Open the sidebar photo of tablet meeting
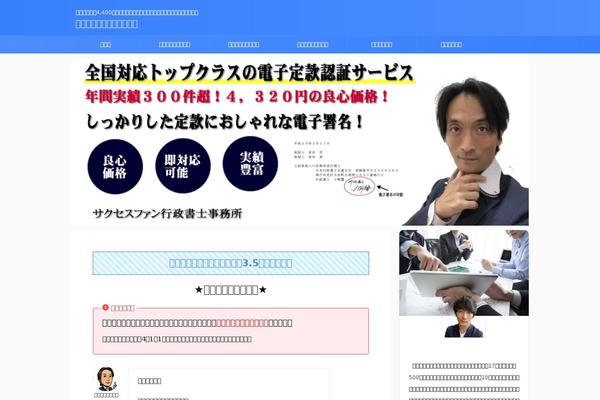This screenshot has height=400, width=600. 464,273
